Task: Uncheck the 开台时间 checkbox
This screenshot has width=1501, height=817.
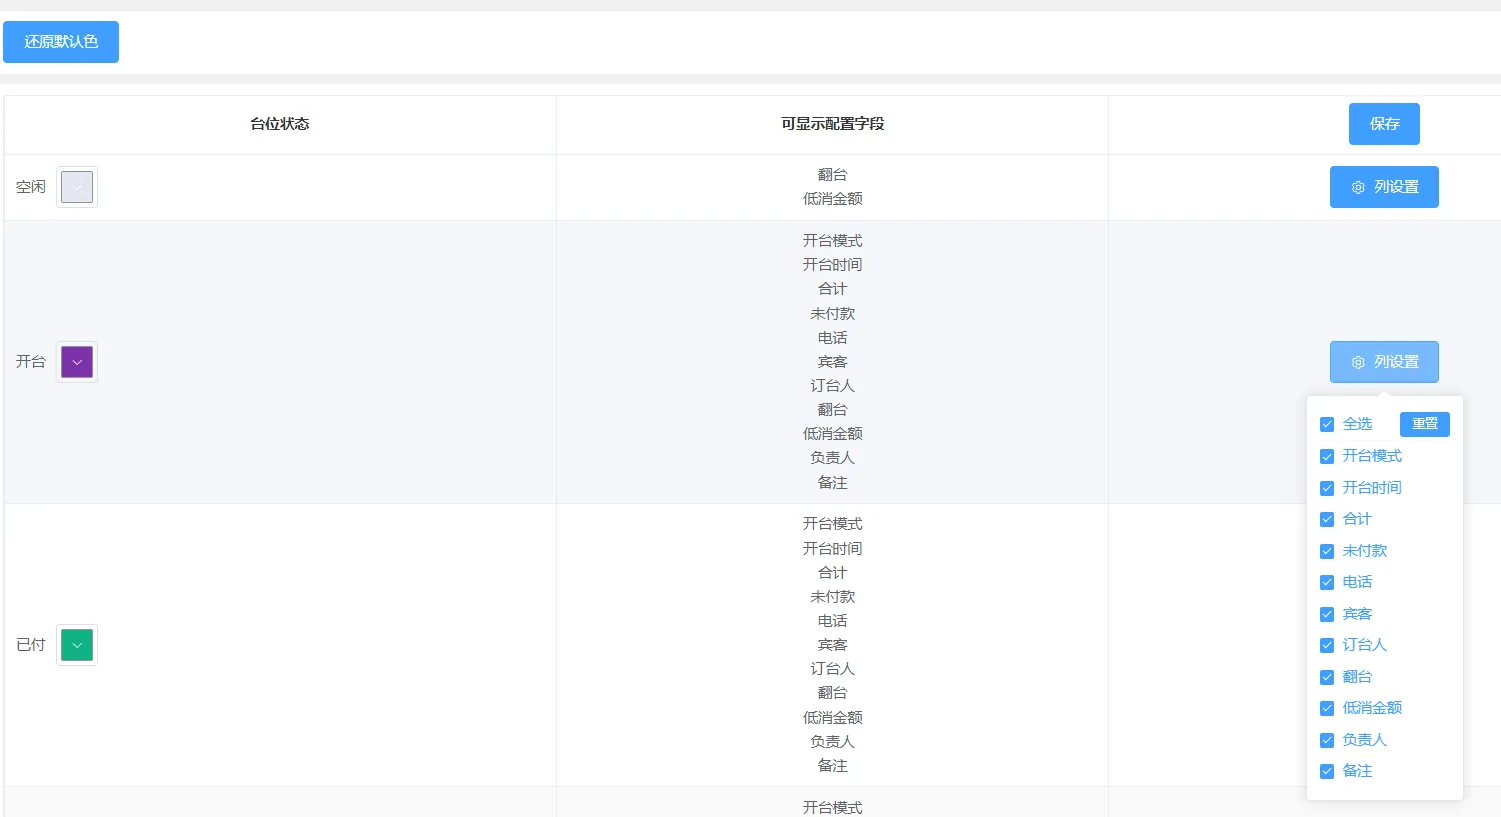Action: (x=1327, y=488)
